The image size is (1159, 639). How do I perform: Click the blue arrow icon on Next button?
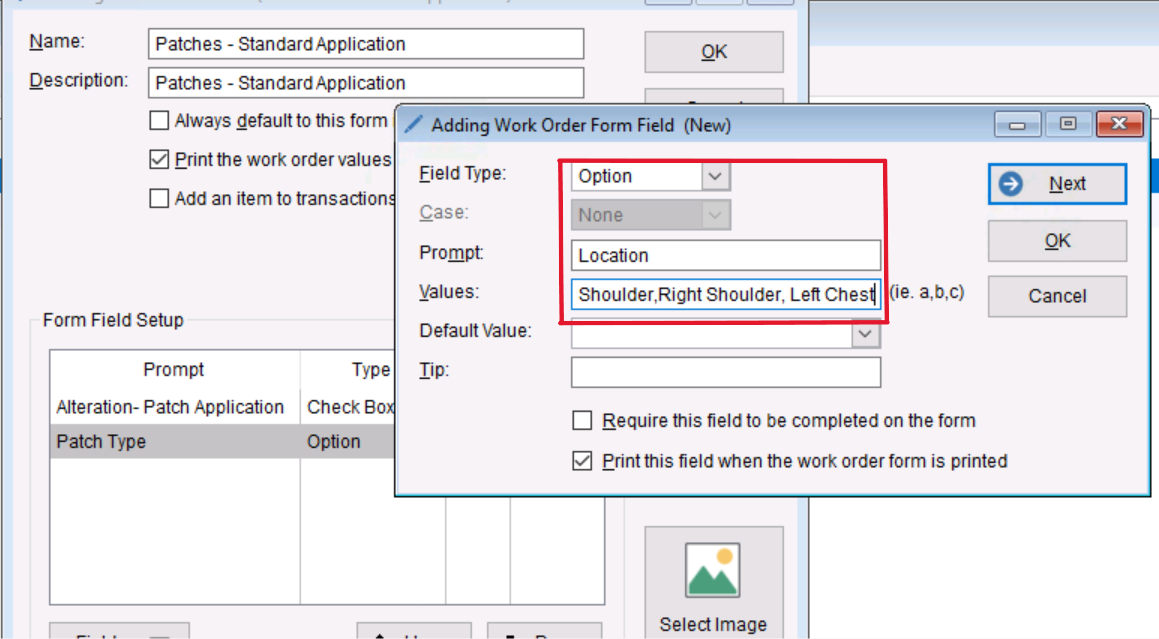[x=1011, y=184]
